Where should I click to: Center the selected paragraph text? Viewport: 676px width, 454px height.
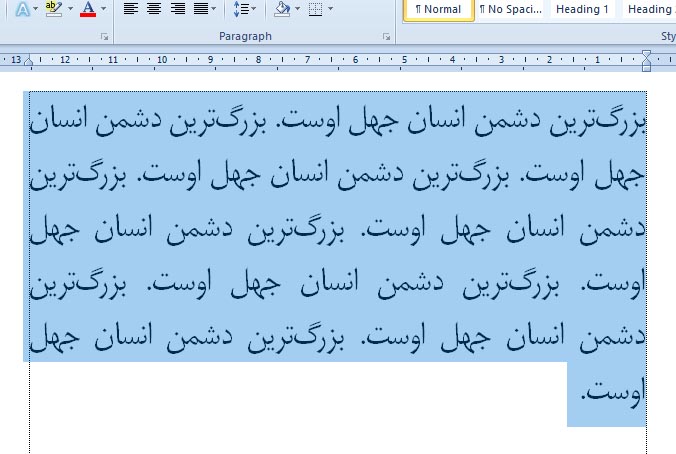pyautogui.click(x=154, y=9)
